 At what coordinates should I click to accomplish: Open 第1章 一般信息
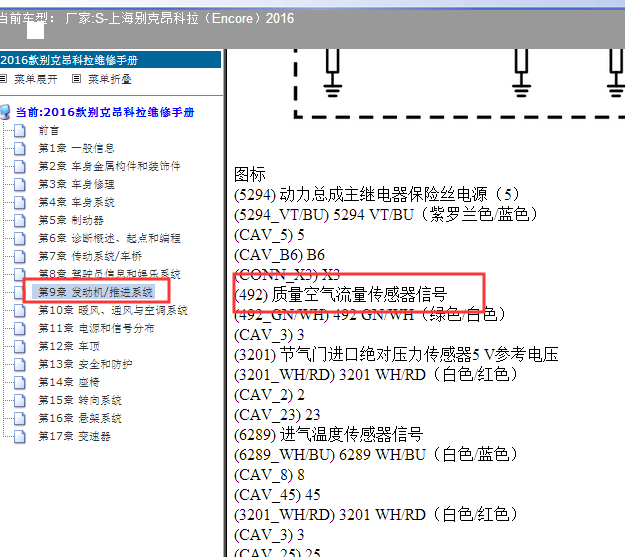coord(77,148)
